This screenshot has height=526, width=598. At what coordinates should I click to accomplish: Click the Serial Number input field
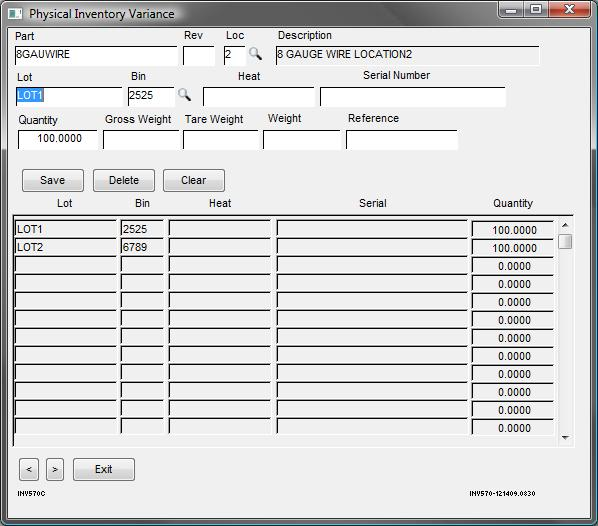coord(413,97)
